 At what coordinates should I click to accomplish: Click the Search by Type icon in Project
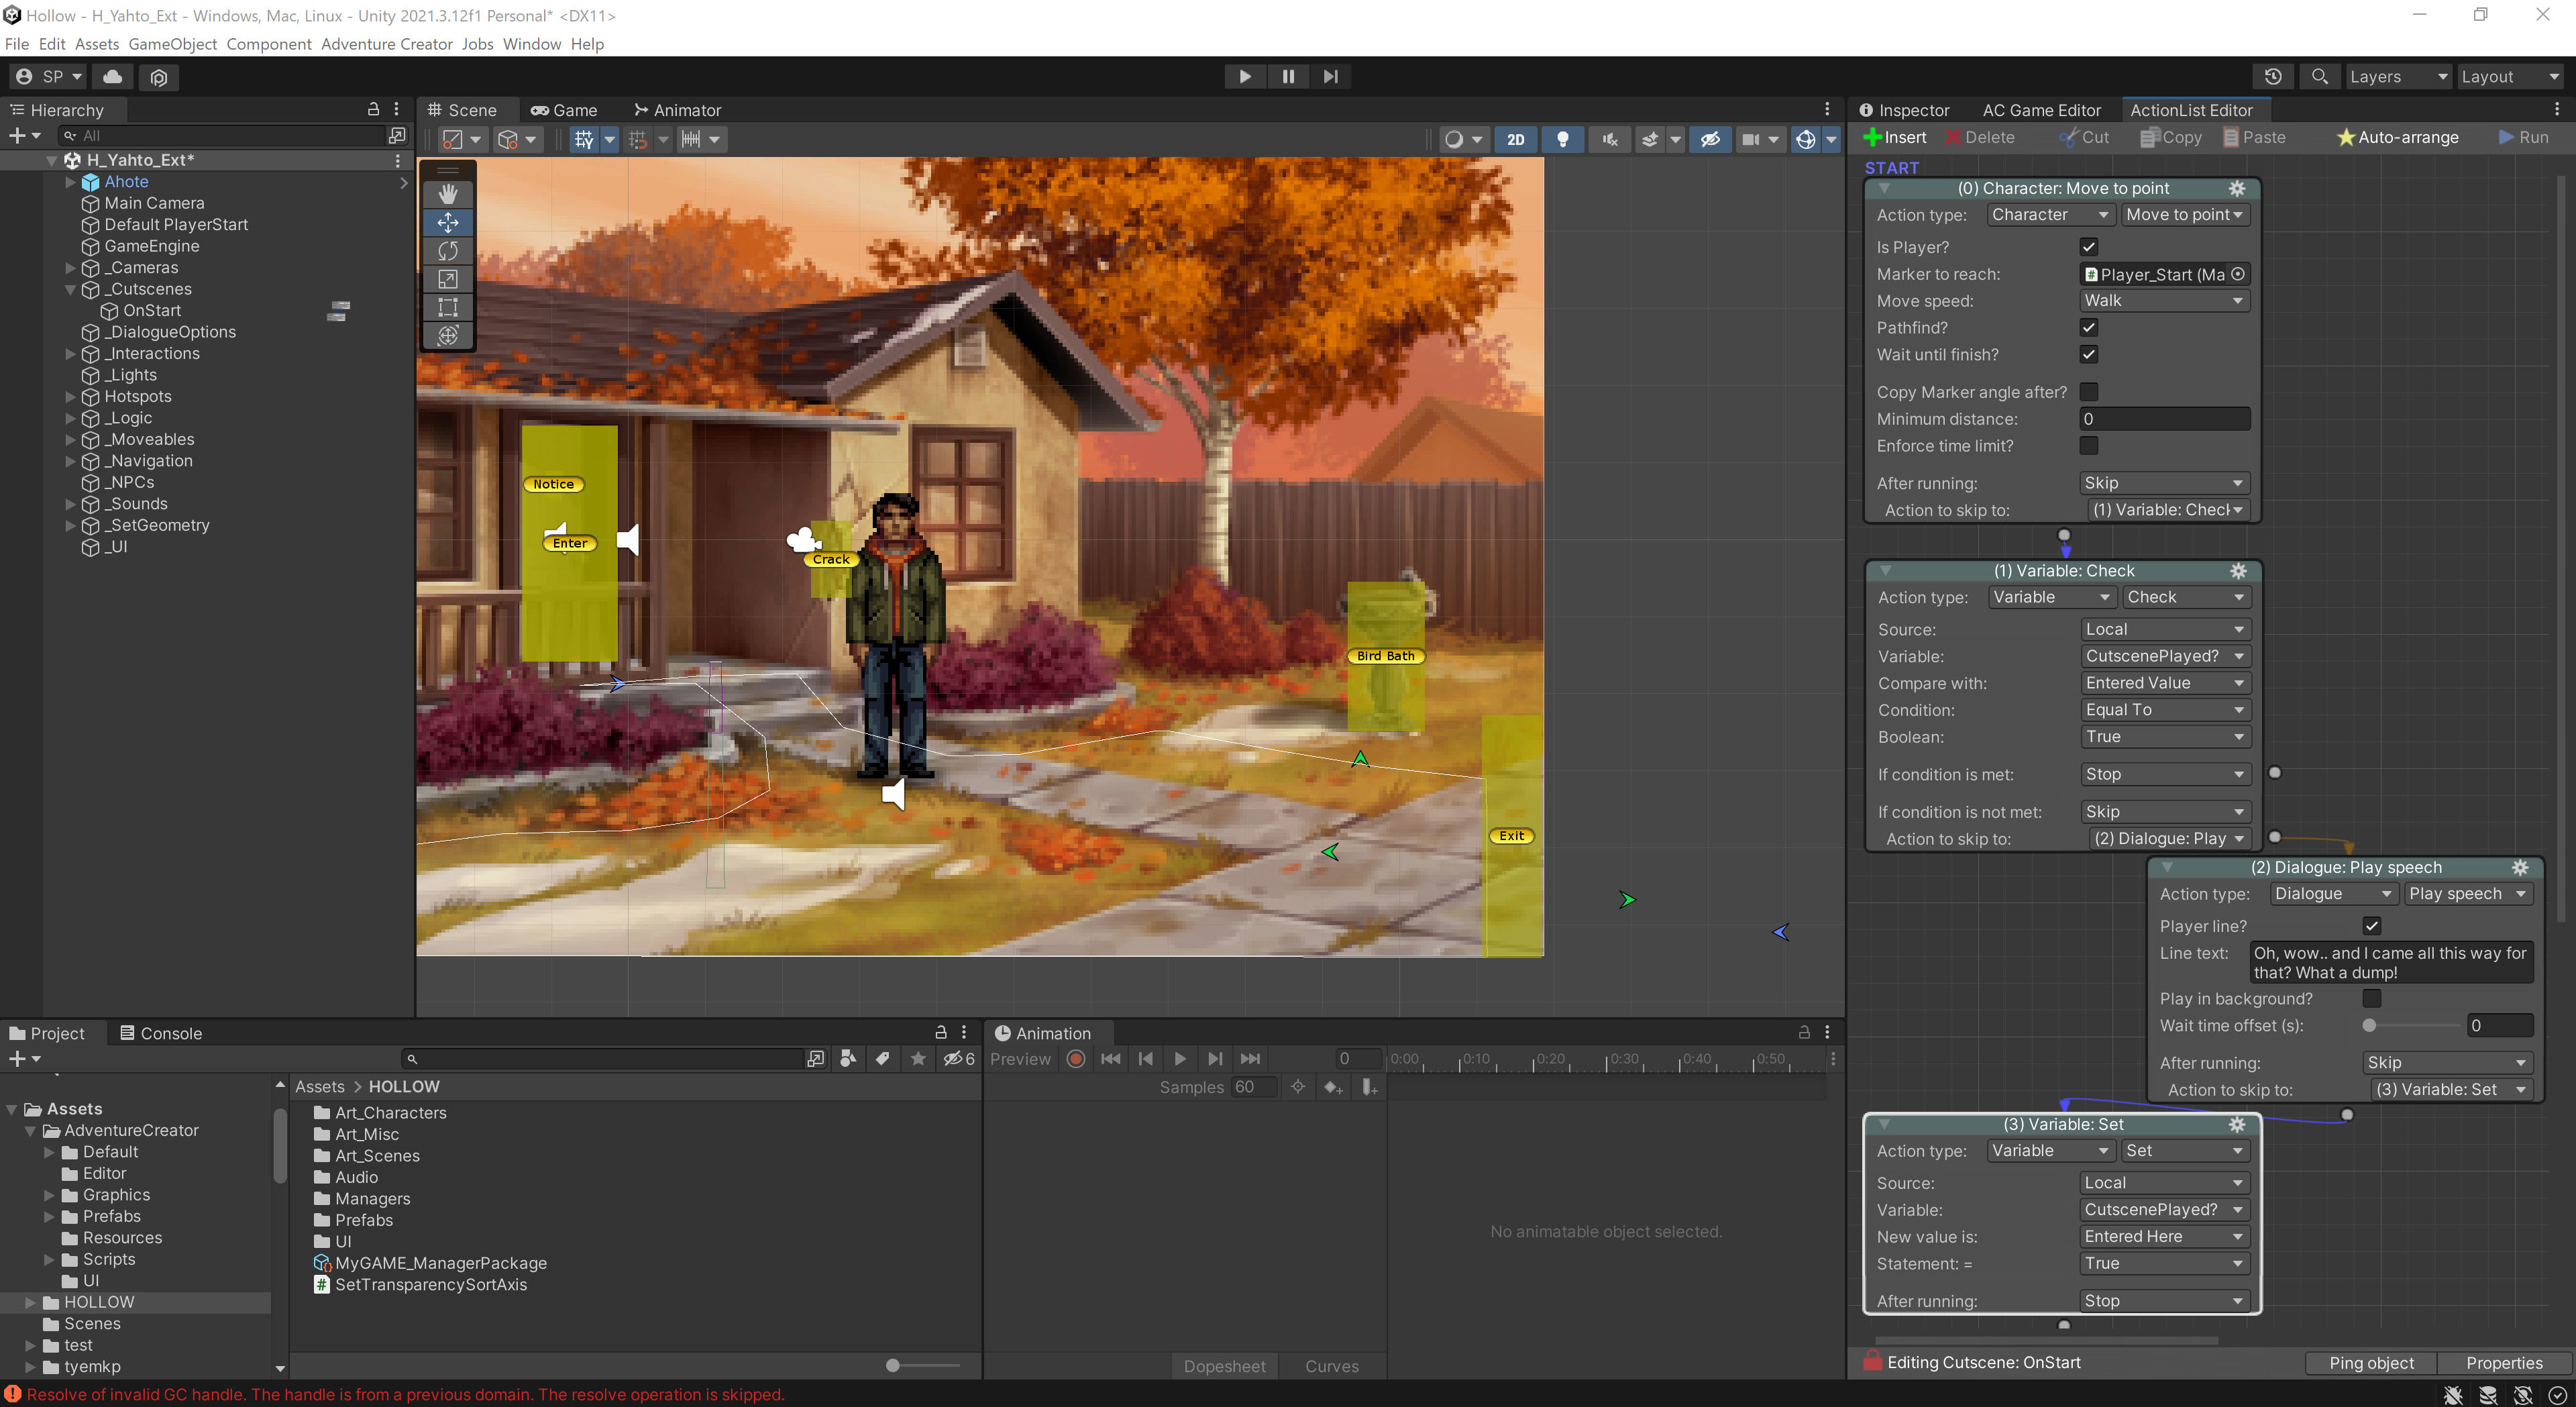(x=848, y=1058)
